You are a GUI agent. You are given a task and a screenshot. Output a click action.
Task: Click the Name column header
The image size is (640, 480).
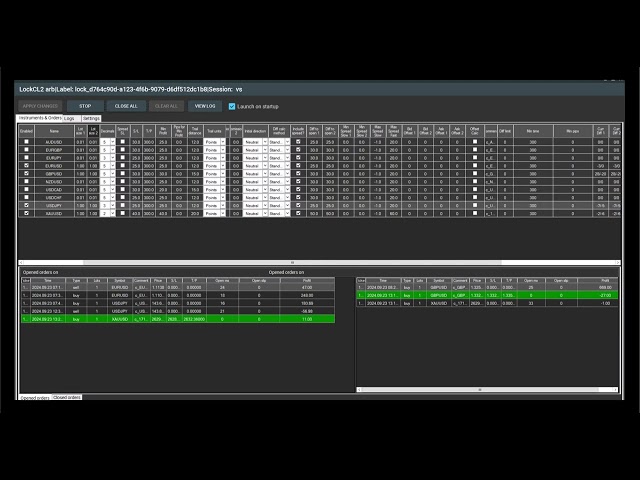click(x=54, y=131)
